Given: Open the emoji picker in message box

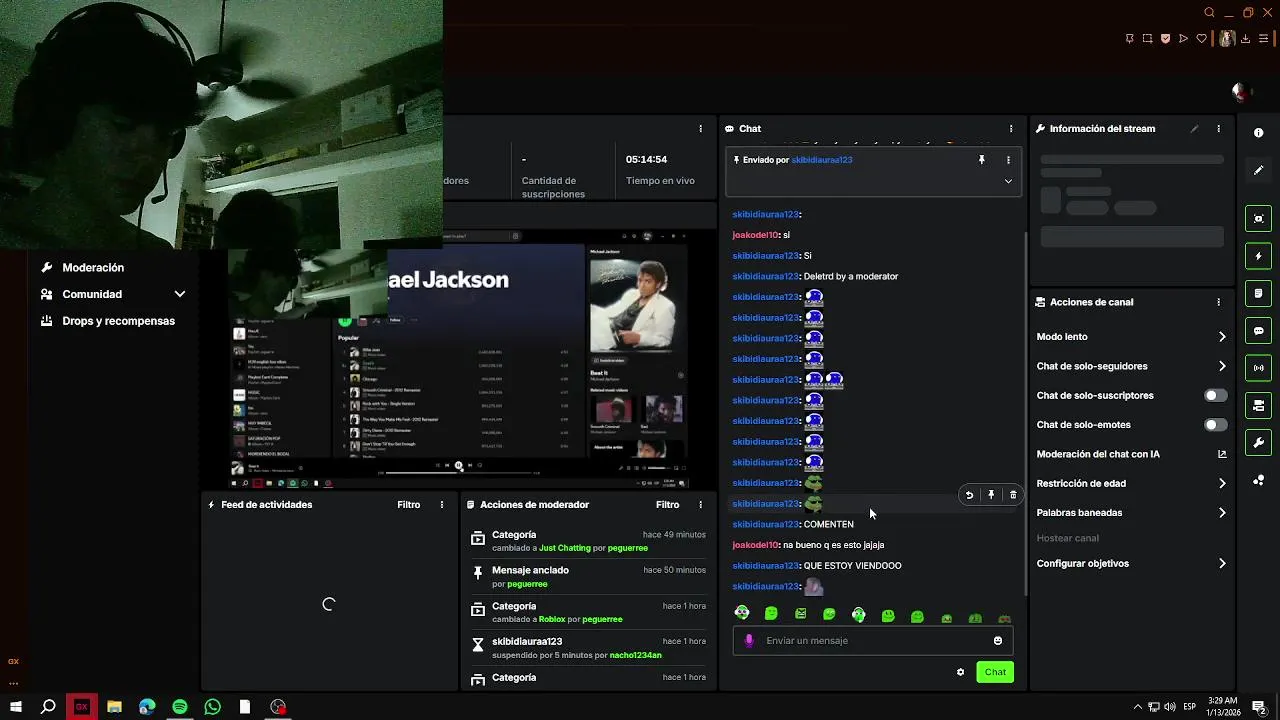Looking at the screenshot, I should point(998,641).
